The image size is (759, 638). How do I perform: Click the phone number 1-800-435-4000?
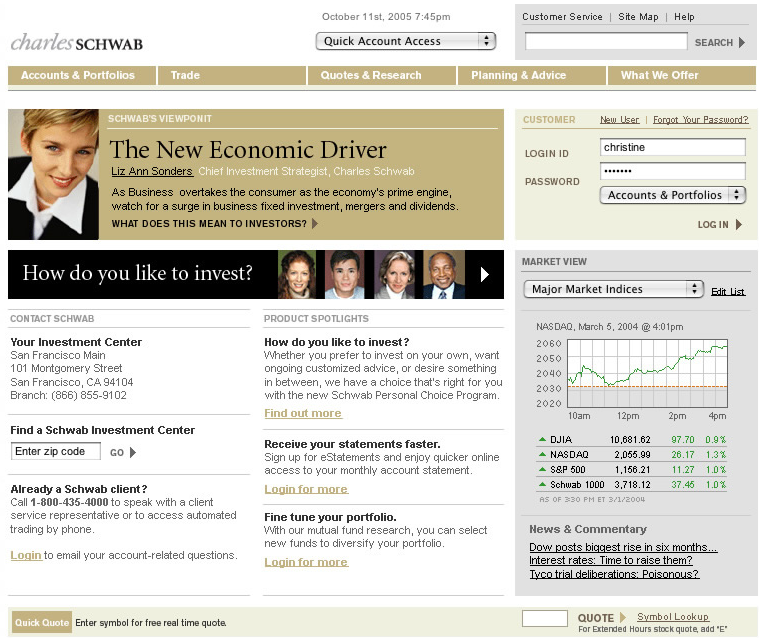[69, 502]
